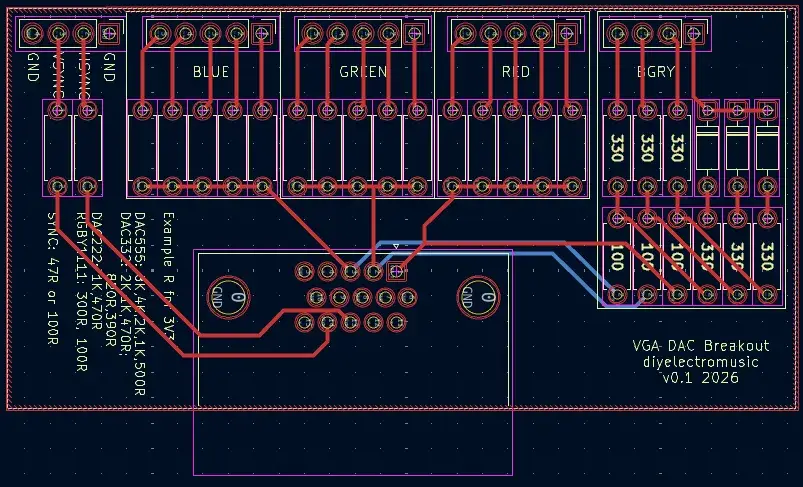Select the square pad of the sync header
This screenshot has width=803, height=487.
[109, 34]
